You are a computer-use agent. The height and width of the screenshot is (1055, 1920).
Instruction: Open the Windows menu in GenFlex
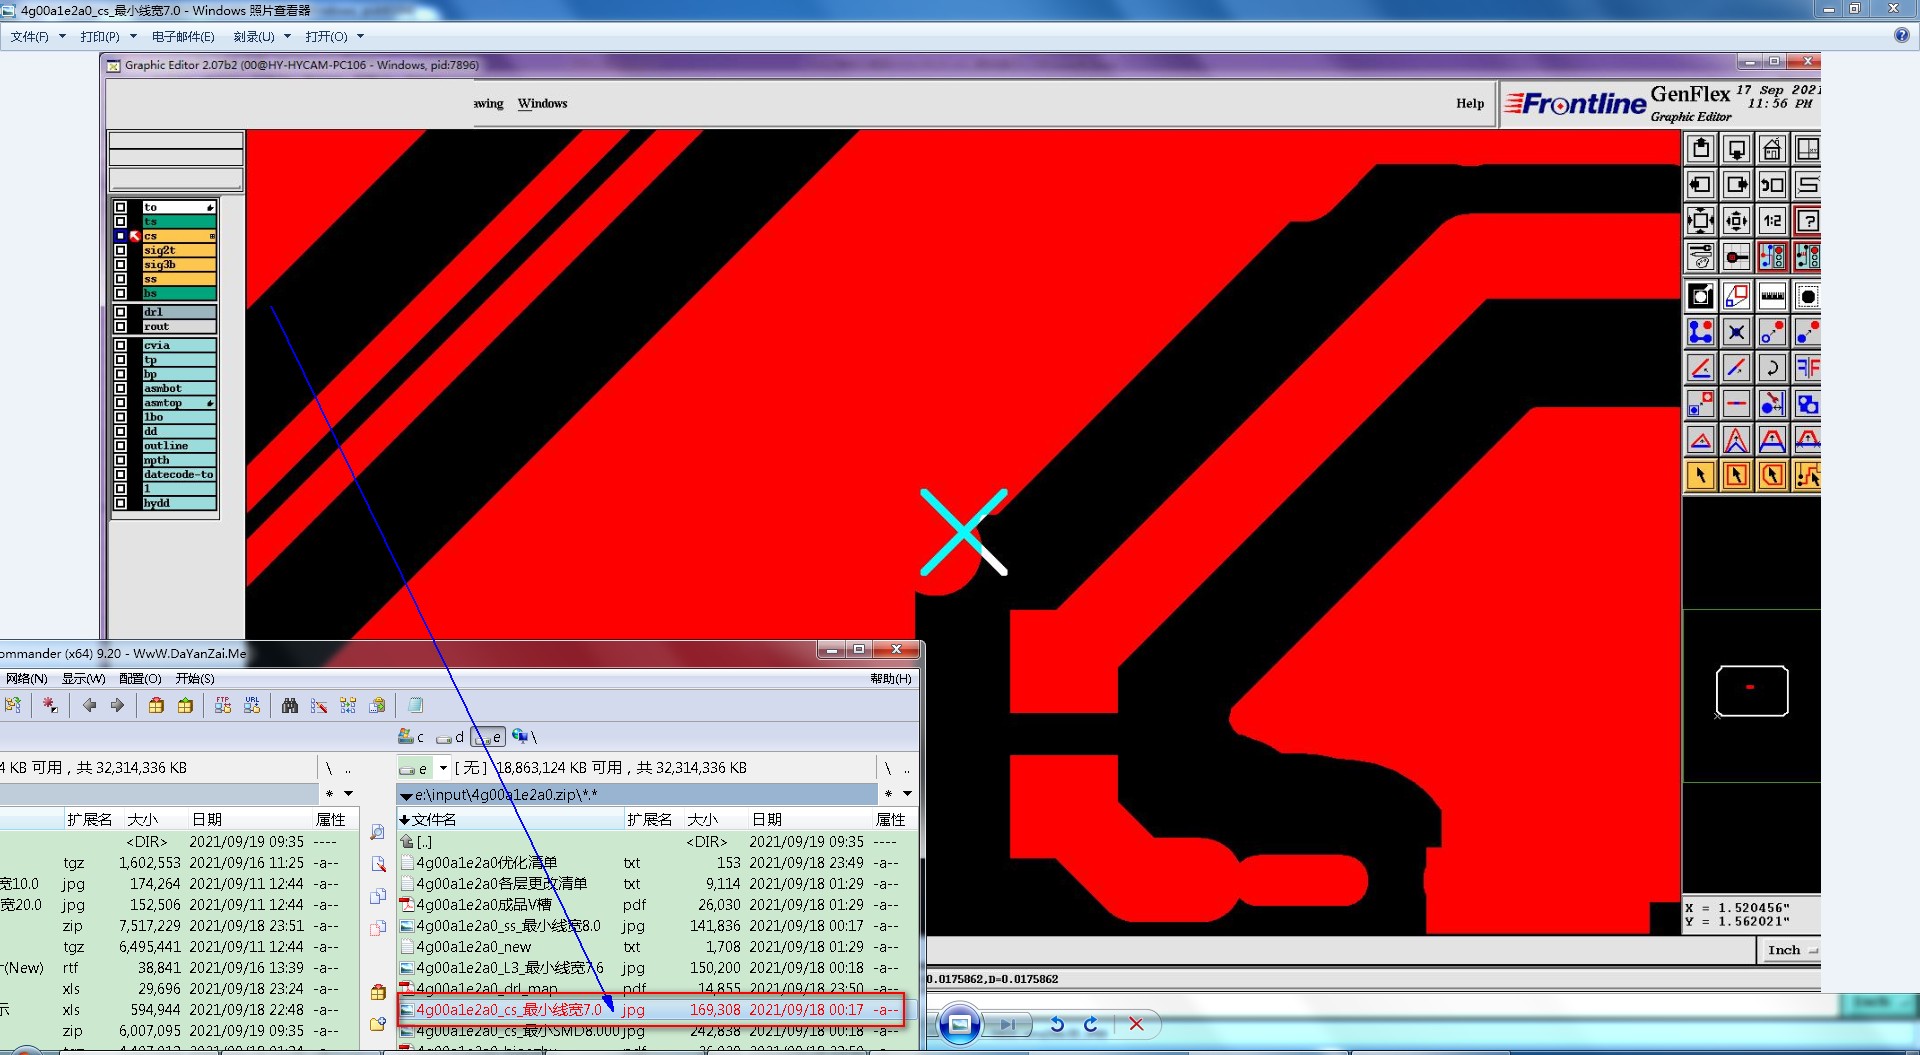[x=542, y=104]
